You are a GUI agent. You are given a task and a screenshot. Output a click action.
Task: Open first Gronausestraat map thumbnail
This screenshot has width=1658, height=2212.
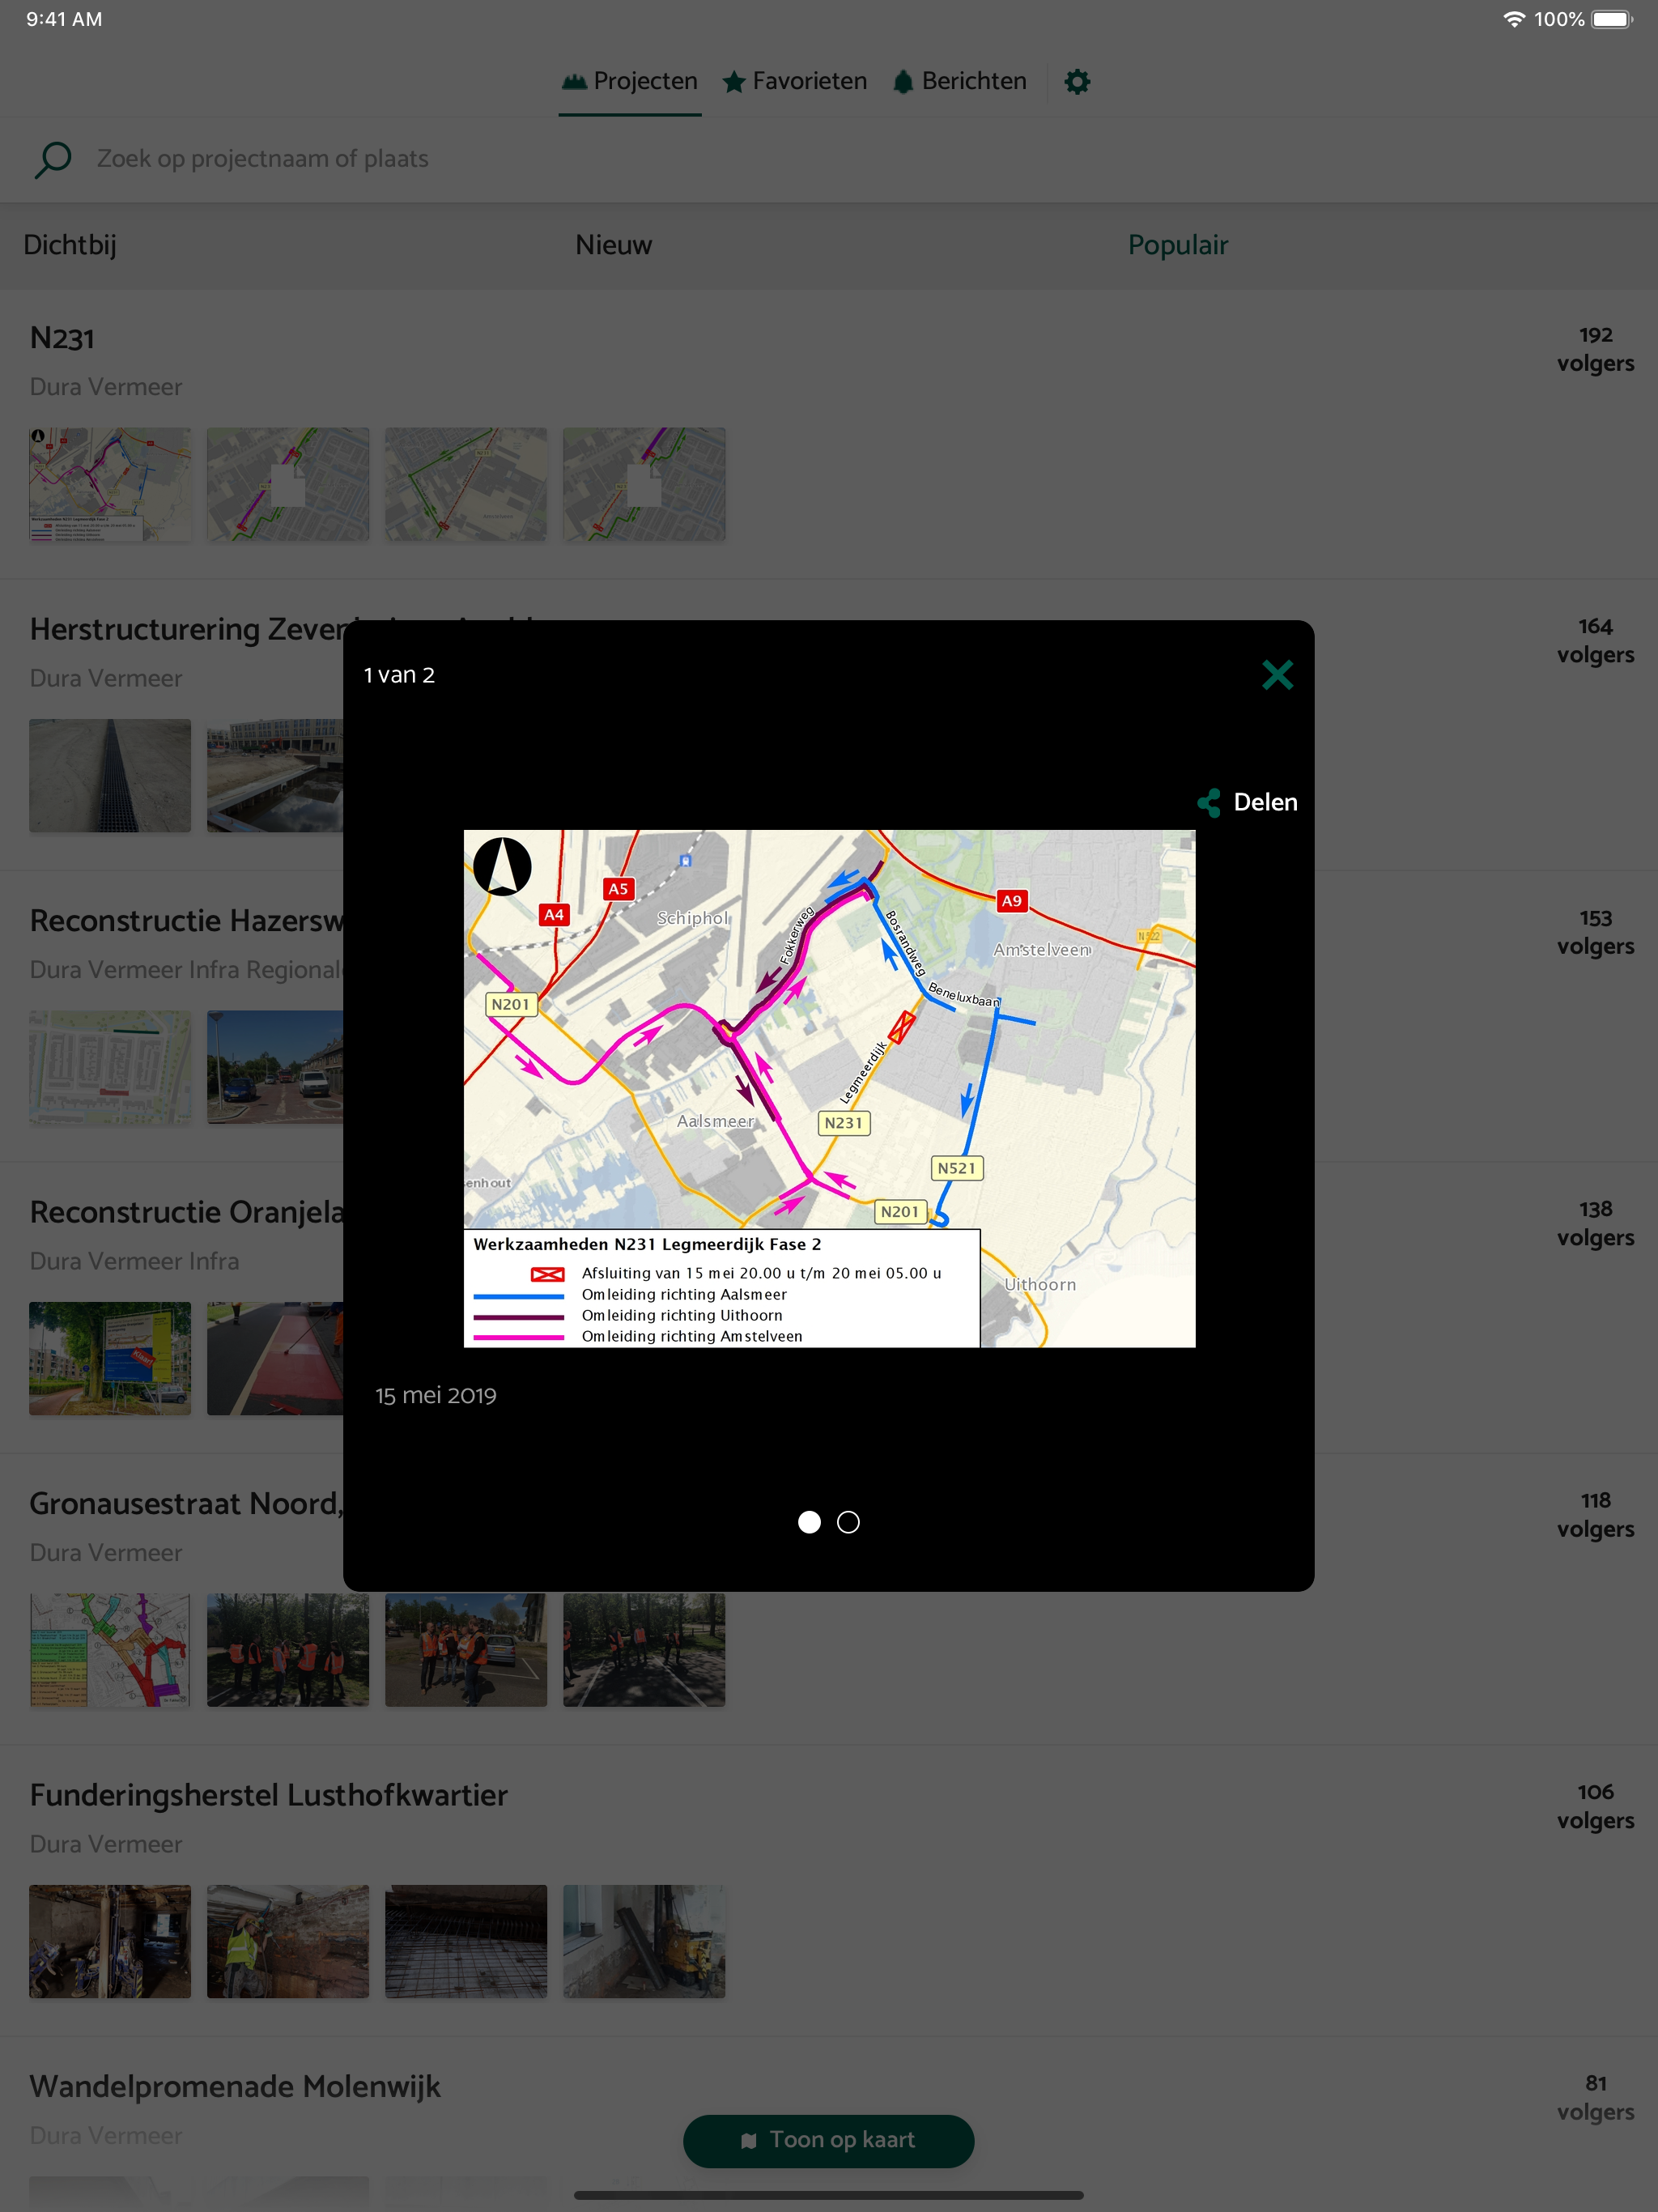coord(110,1650)
